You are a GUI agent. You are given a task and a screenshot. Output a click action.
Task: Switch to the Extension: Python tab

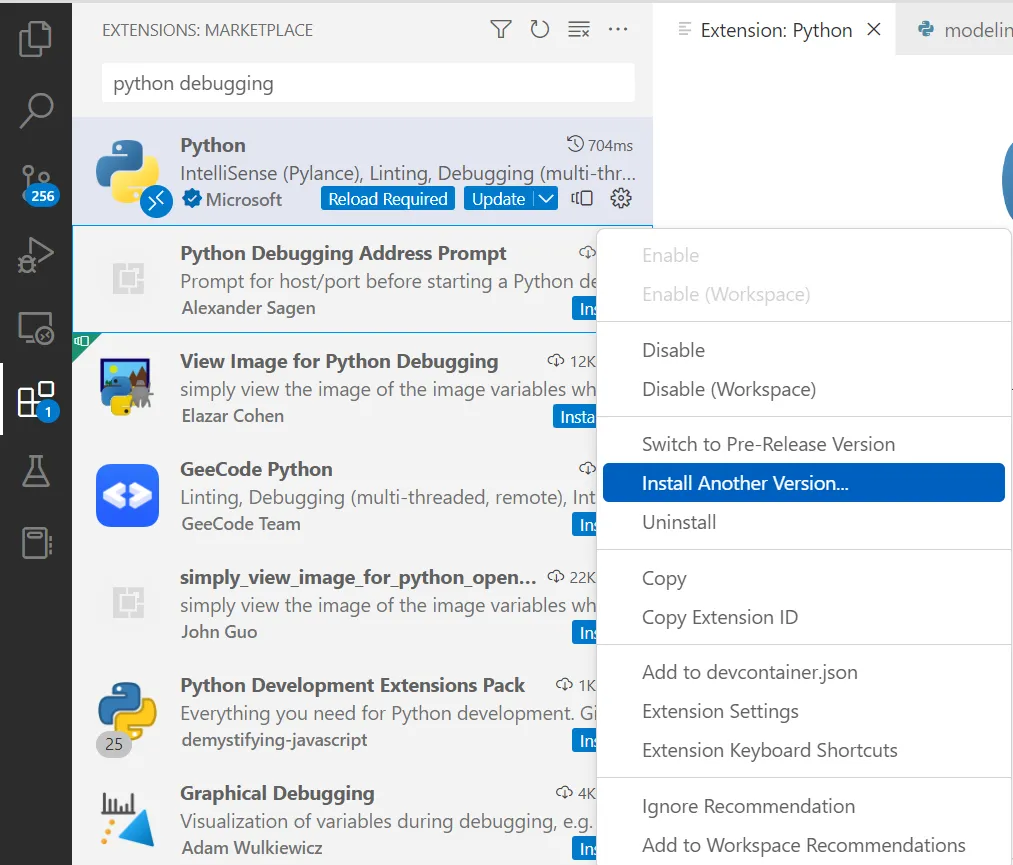(x=775, y=30)
